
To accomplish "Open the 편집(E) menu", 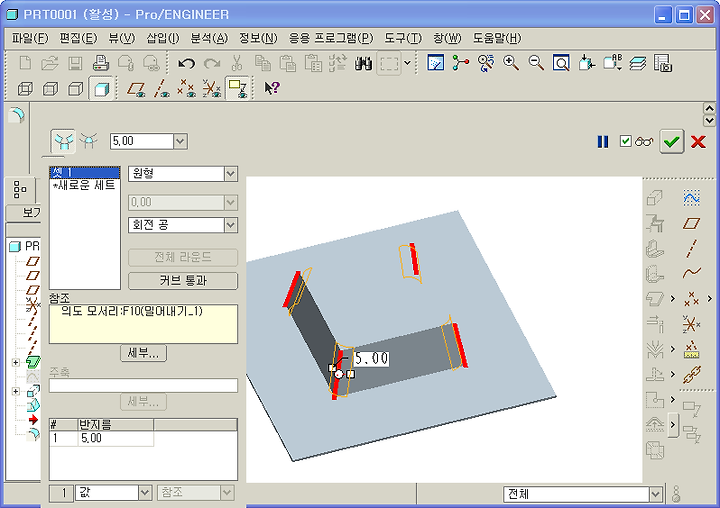I will 79,38.
